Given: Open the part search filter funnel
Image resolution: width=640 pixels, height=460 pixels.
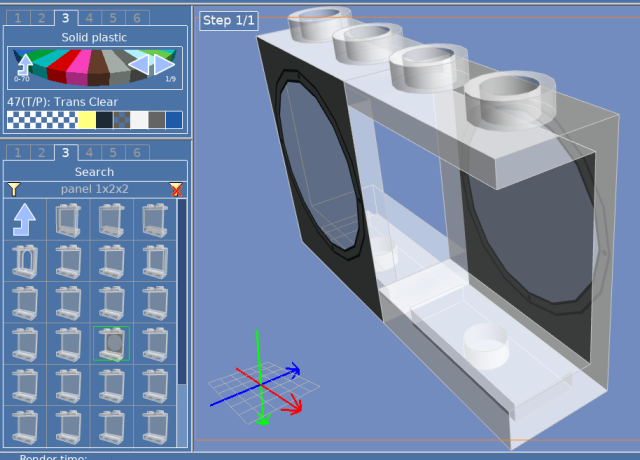Looking at the screenshot, I should [13, 189].
